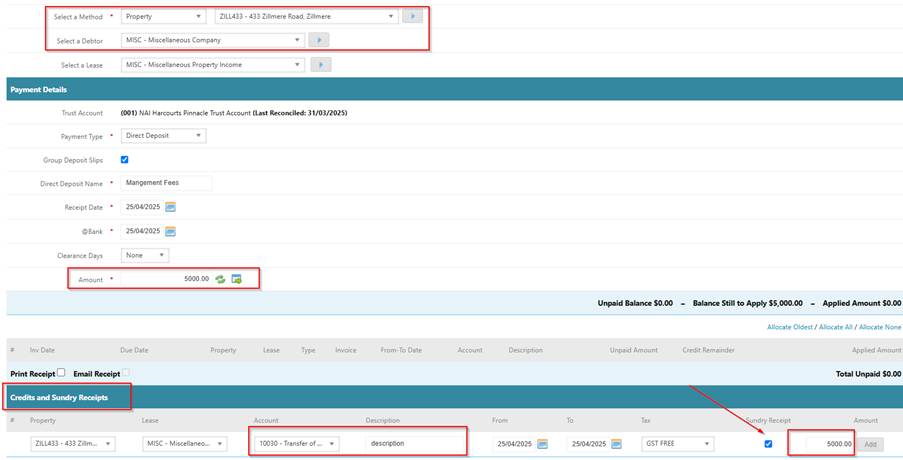Screen dimensions: 903x460
Task: Click the @Bank date input field
Action: click(x=142, y=231)
